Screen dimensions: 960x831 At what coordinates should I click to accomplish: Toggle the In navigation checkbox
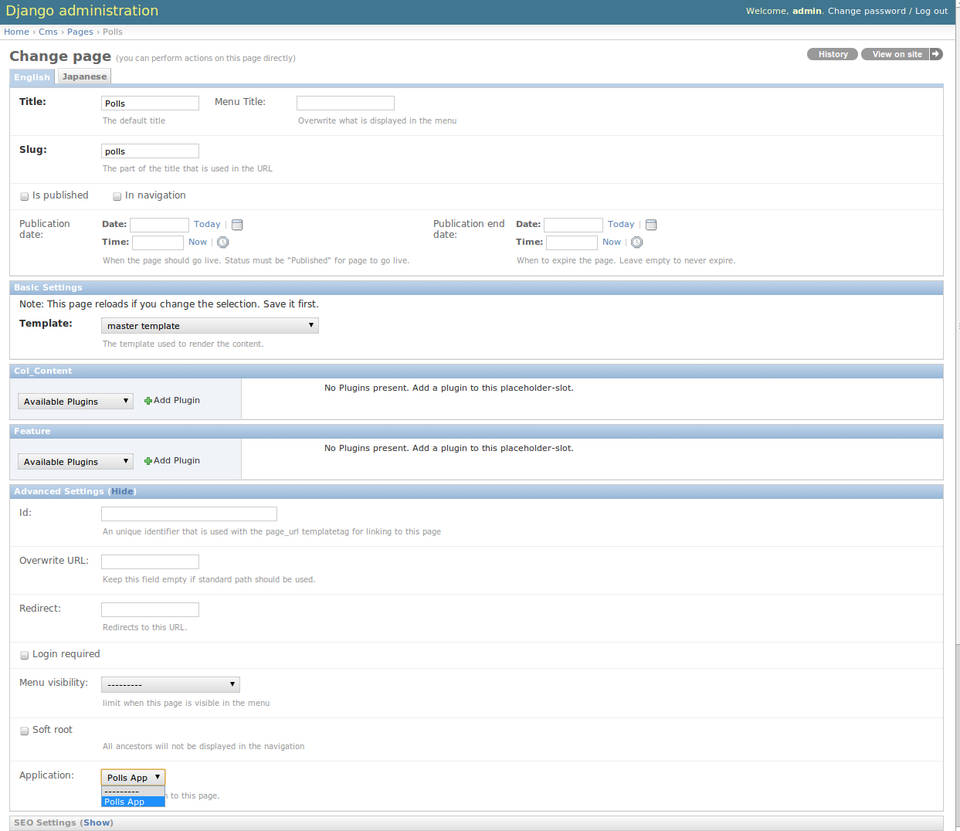pos(117,197)
